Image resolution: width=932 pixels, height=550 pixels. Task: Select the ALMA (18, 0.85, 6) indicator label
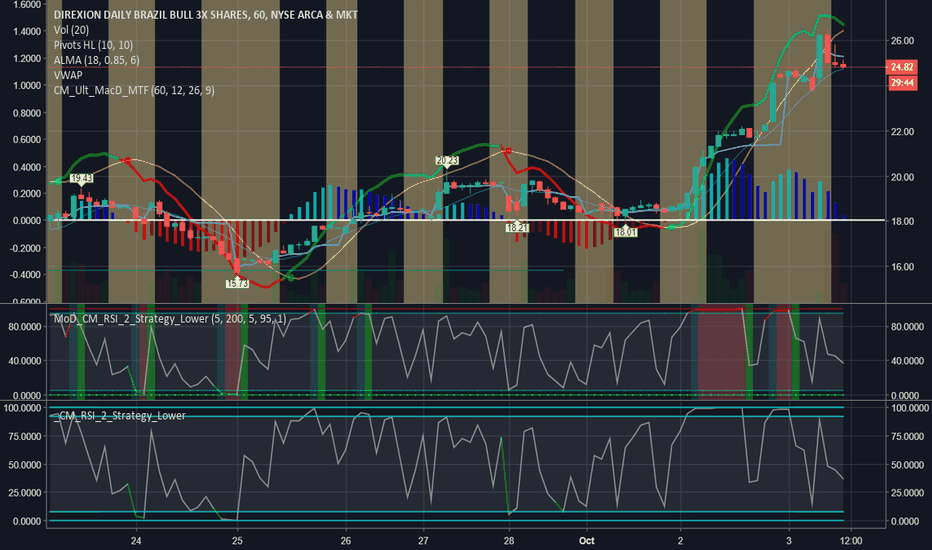click(x=96, y=60)
